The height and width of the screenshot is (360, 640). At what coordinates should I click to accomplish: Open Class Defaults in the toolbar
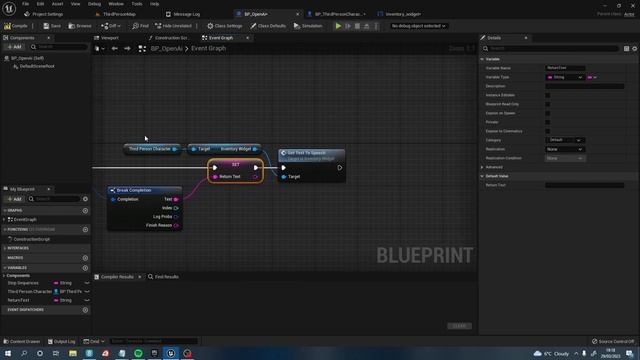coord(268,26)
